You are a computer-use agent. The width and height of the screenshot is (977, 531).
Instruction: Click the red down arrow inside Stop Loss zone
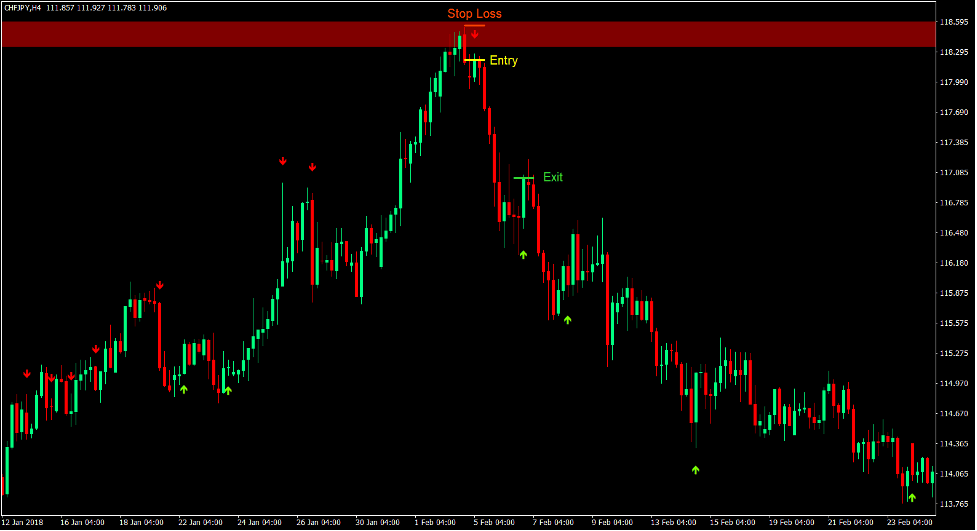(x=475, y=35)
